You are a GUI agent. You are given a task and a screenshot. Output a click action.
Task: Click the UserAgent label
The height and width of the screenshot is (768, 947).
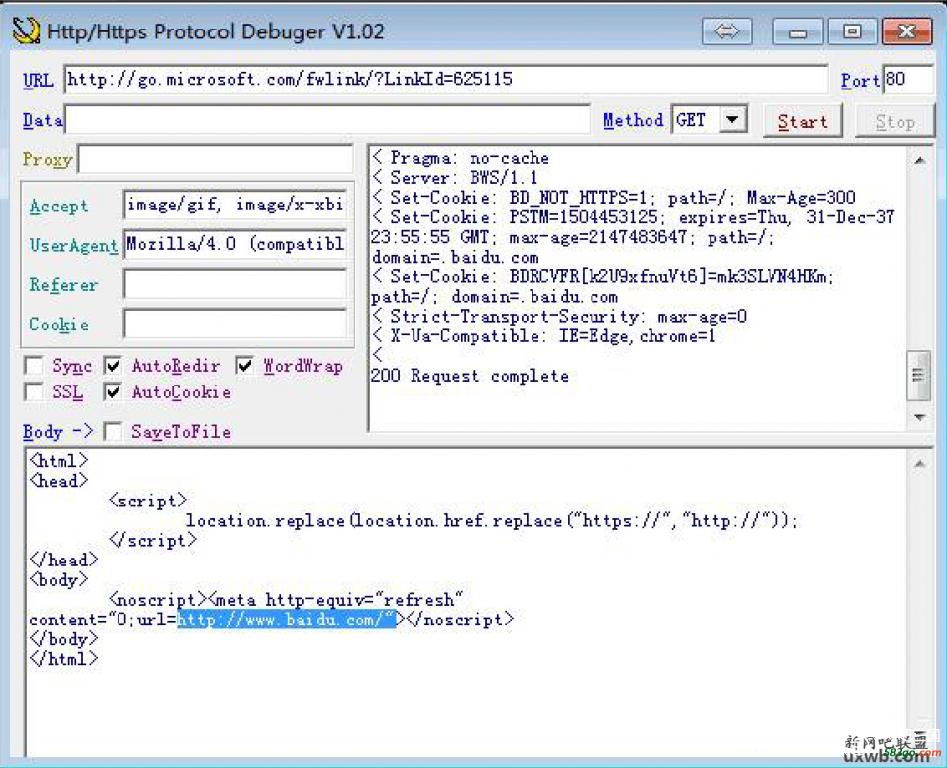(x=74, y=245)
